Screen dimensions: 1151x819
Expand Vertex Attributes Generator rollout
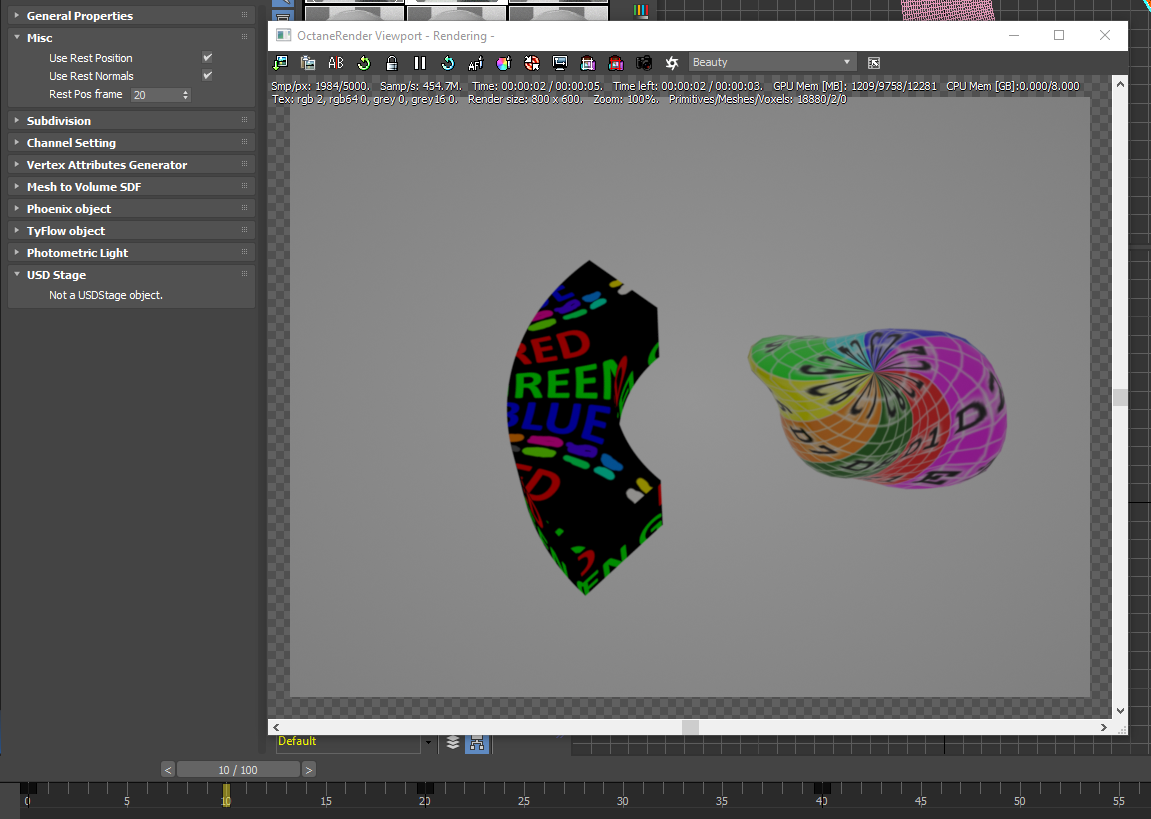point(131,164)
